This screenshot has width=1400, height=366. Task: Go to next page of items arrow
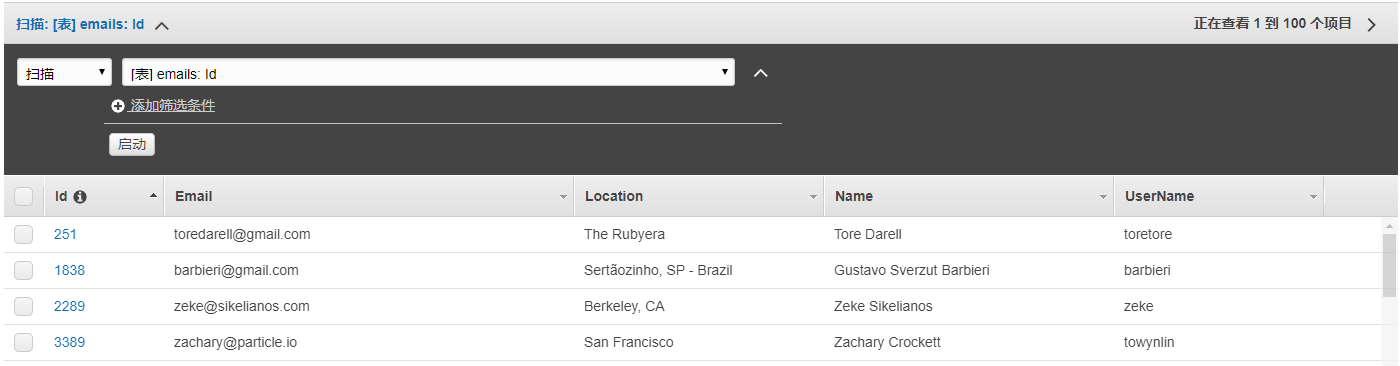(x=1372, y=24)
